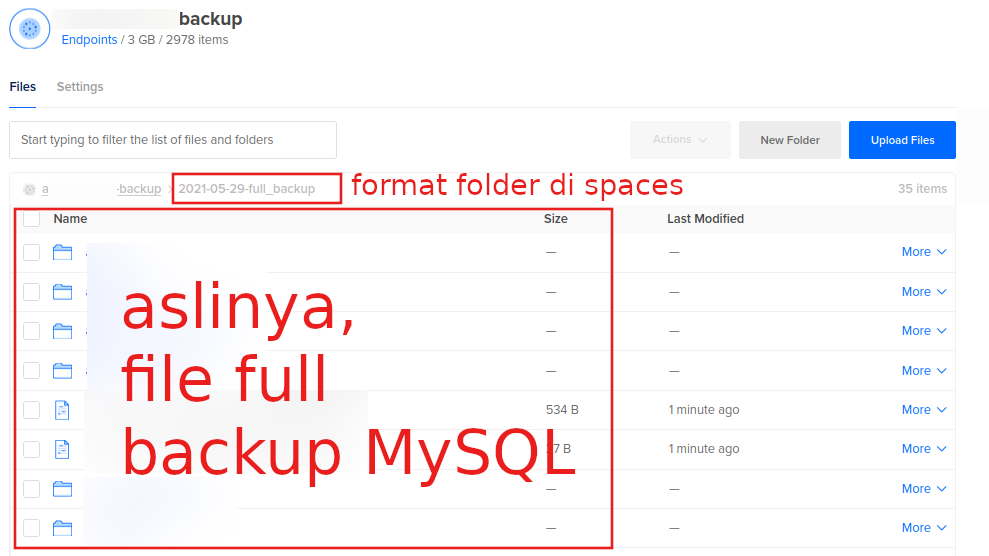Image resolution: width=989 pixels, height=556 pixels.
Task: Open the fourth folder icon in list
Action: click(62, 371)
